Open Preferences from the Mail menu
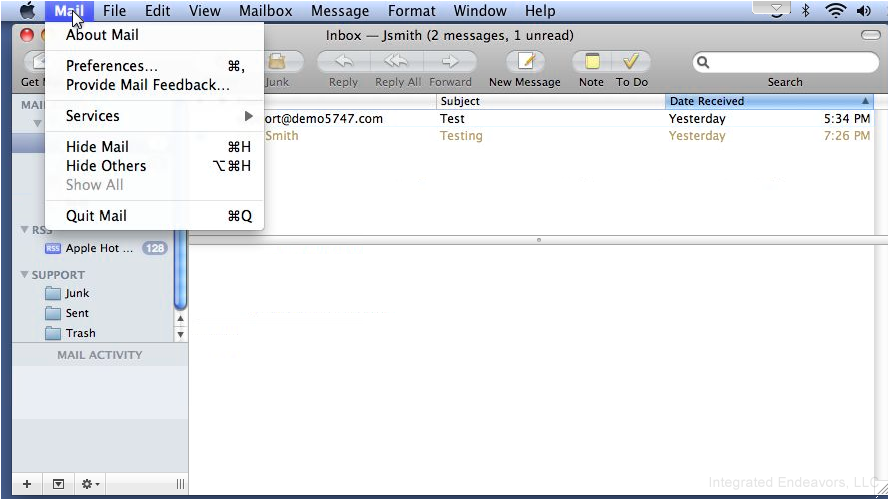 (154, 66)
